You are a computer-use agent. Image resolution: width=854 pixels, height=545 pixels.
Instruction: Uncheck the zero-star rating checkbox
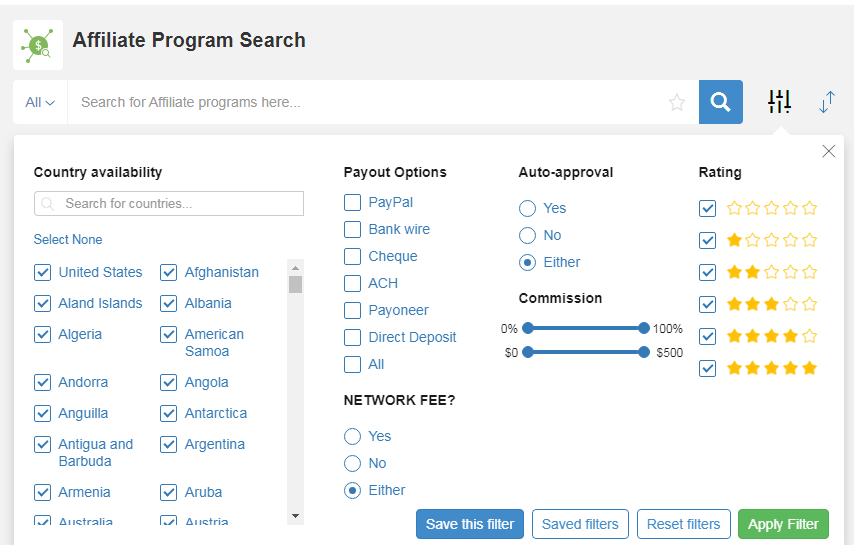[707, 208]
